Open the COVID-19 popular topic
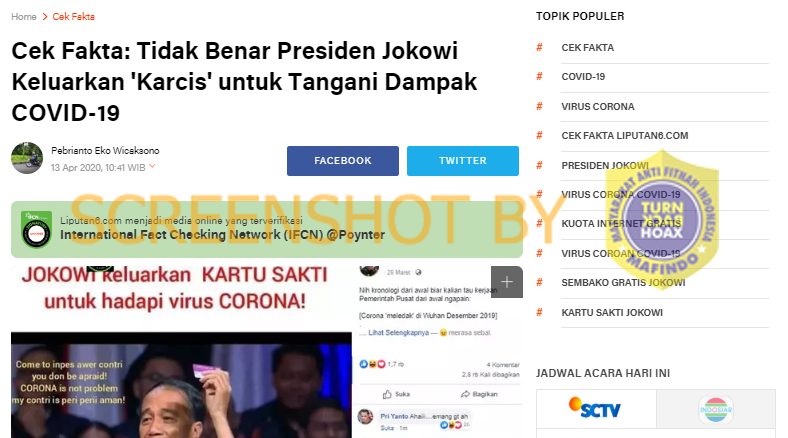 583,77
